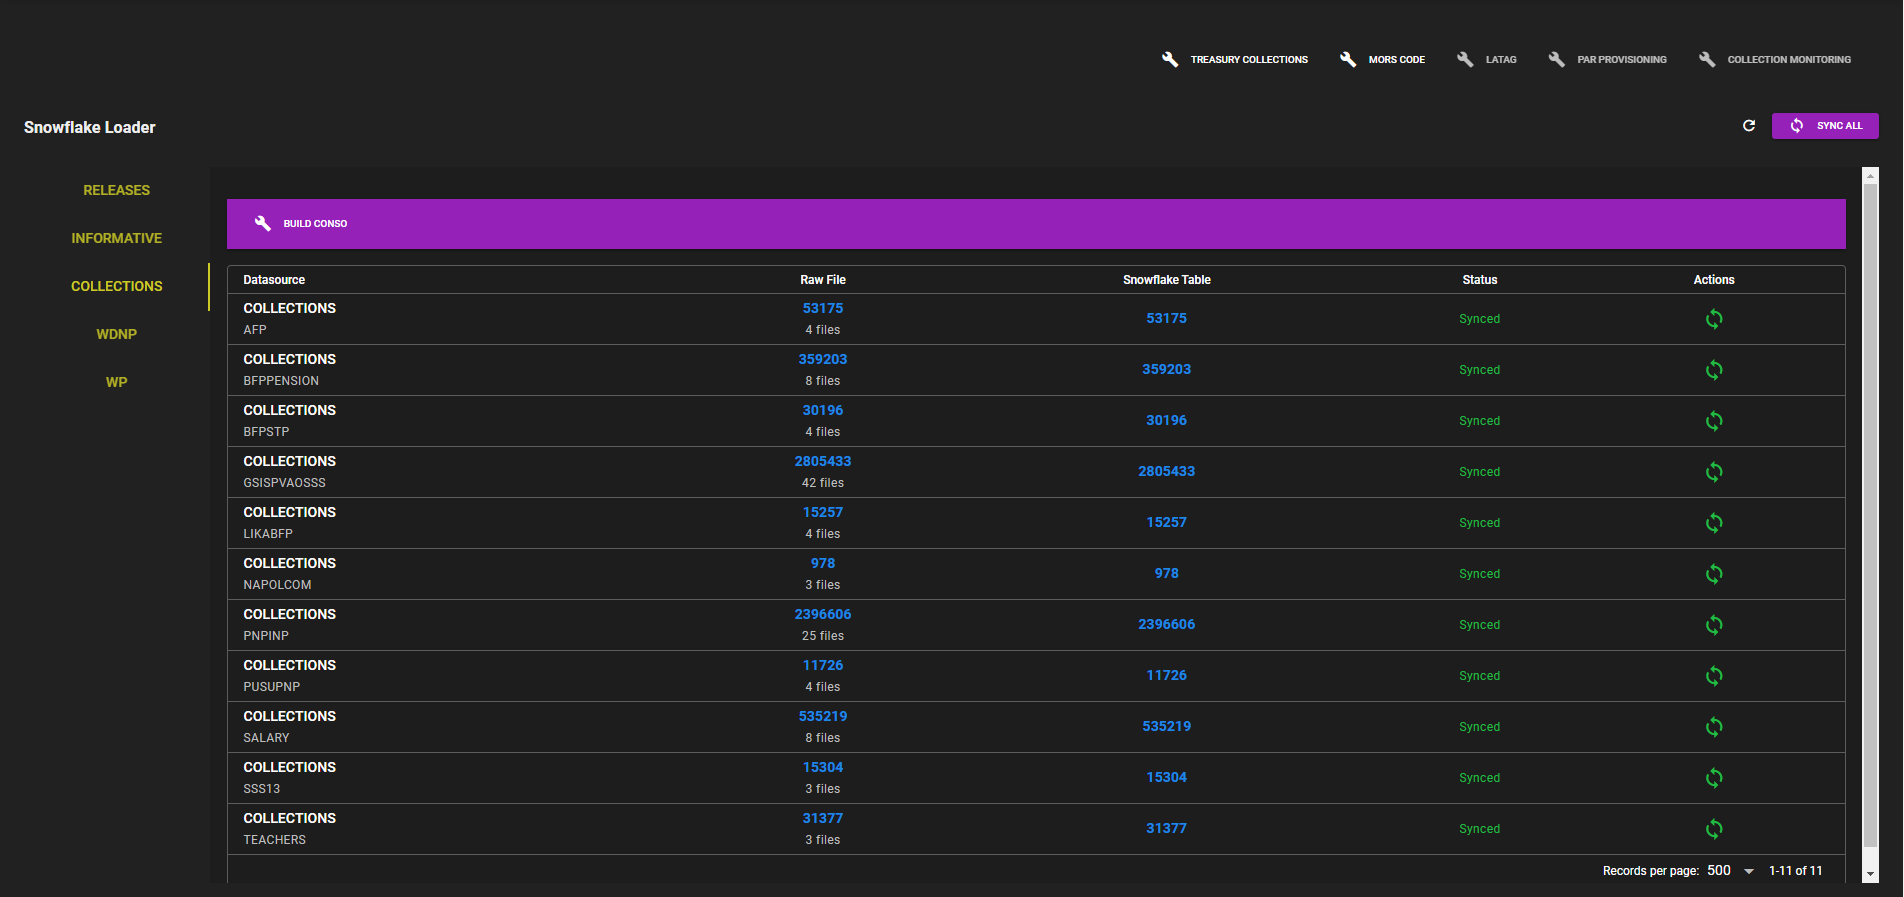Image resolution: width=1904 pixels, height=897 pixels.
Task: Click the SYNC ALL button
Action: click(1825, 126)
